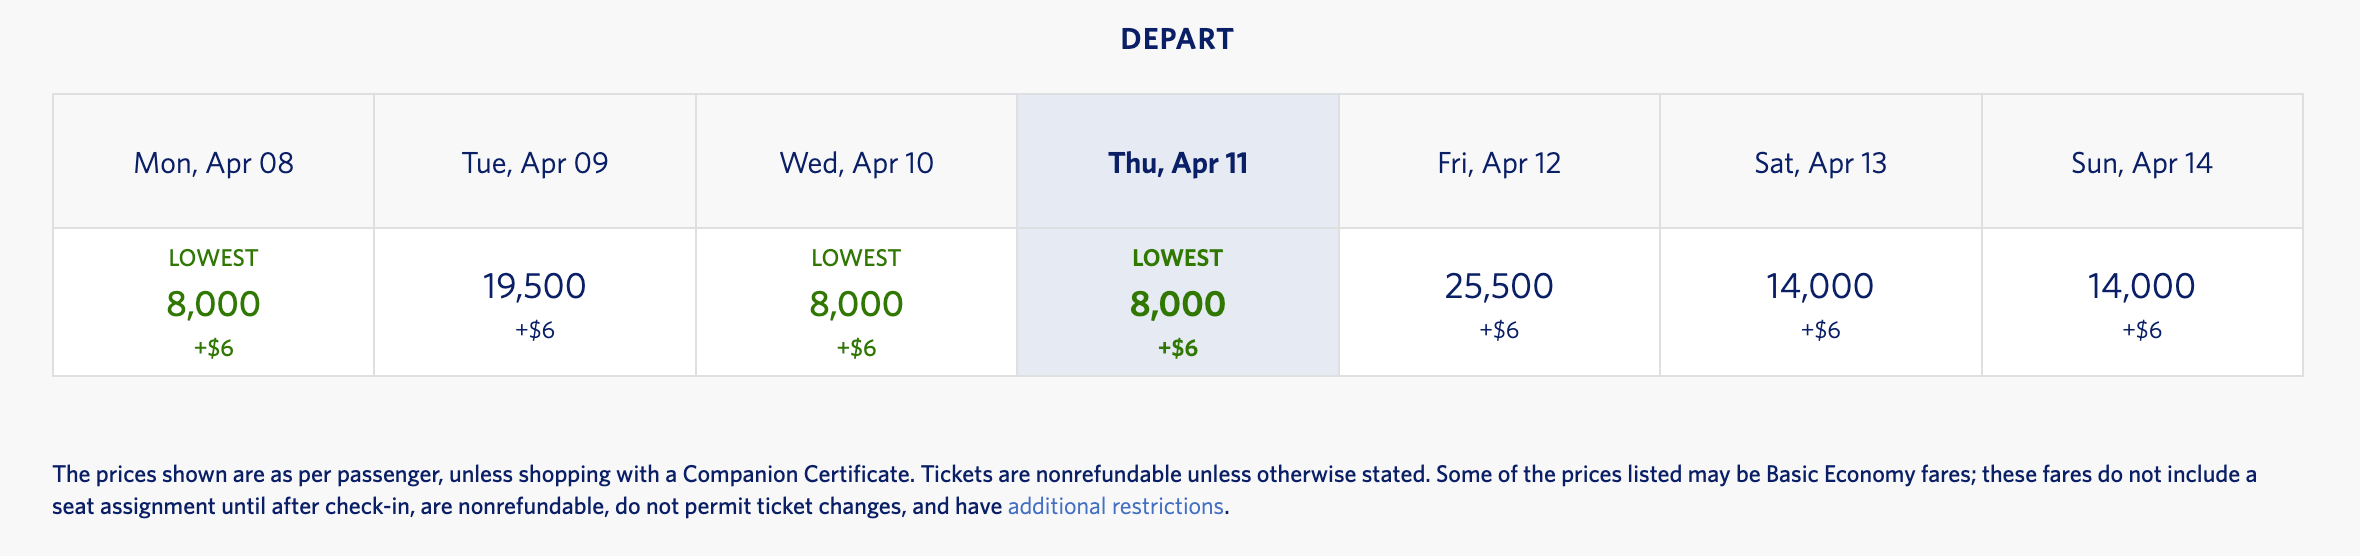2360x556 pixels.
Task: Choose the 8,000 miles fare on Wednesday
Action: click(857, 302)
